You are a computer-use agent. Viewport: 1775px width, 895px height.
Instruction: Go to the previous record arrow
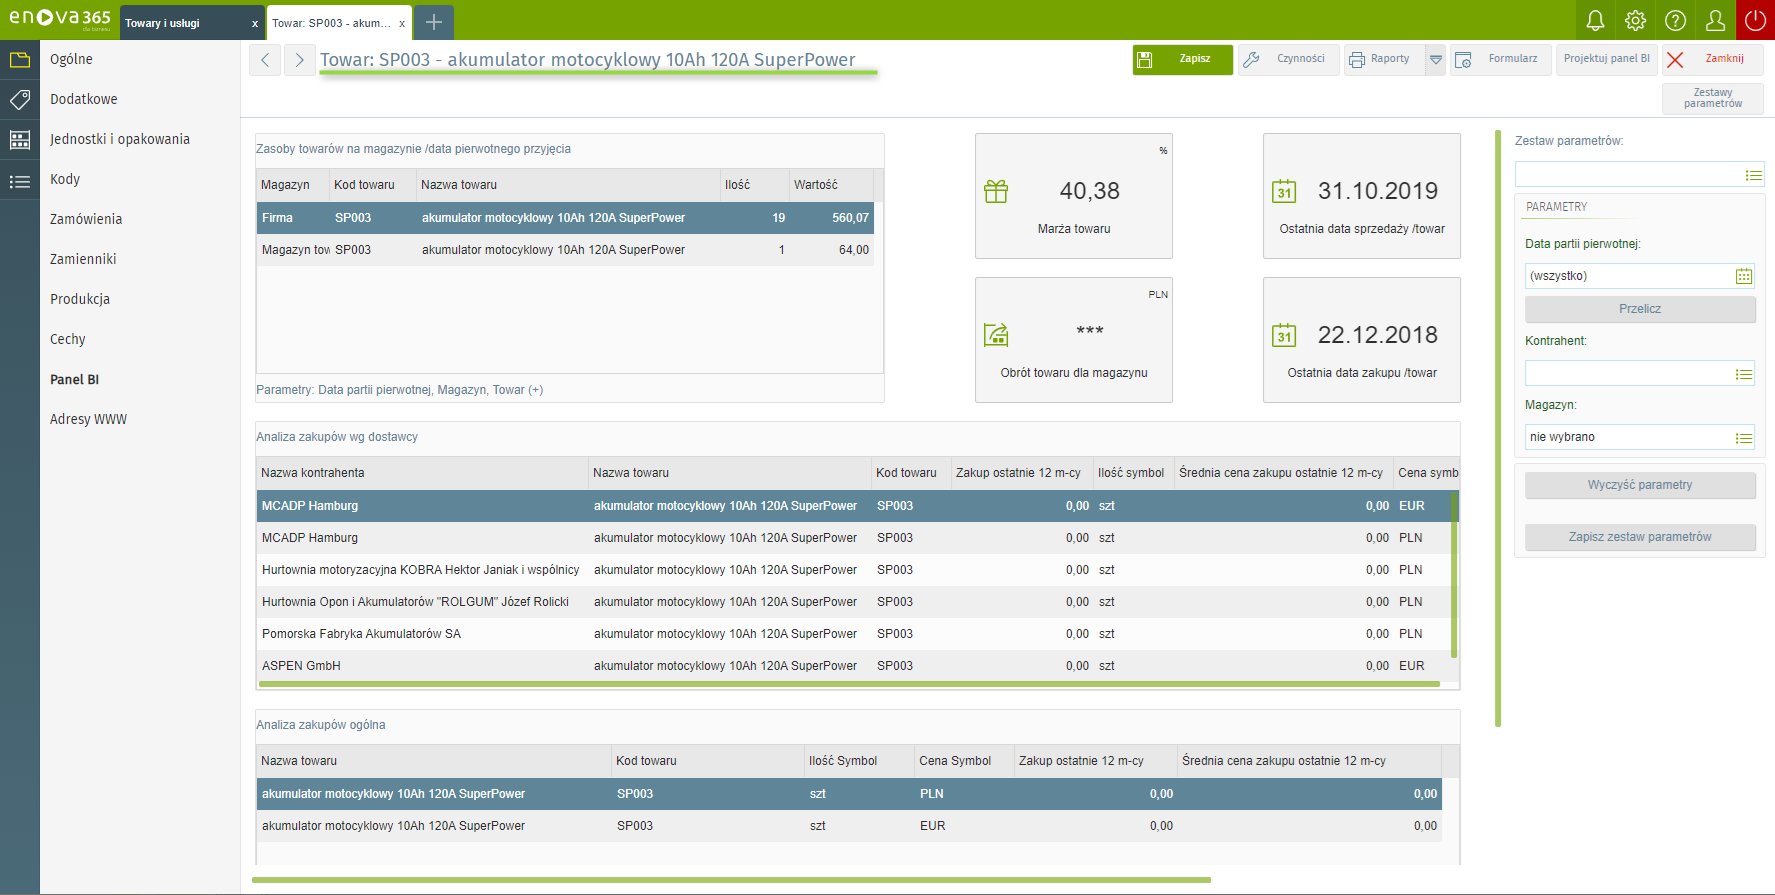(x=265, y=60)
